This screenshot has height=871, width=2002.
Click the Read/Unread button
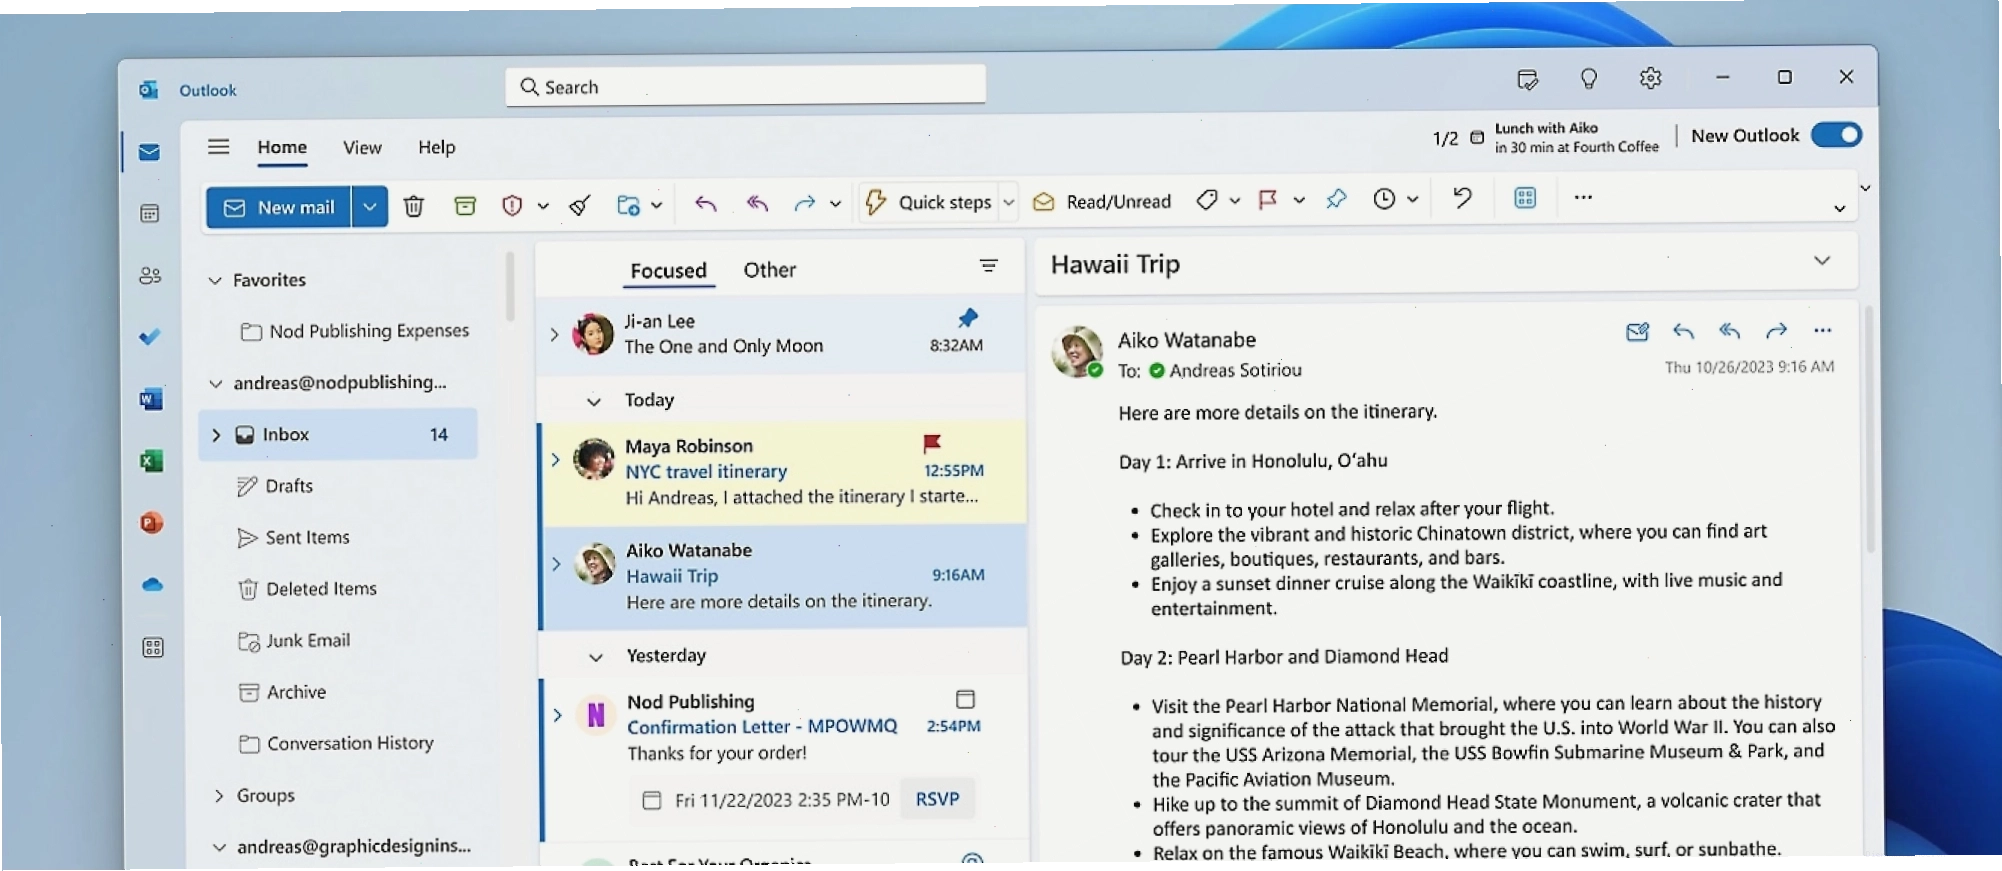(x=1102, y=202)
